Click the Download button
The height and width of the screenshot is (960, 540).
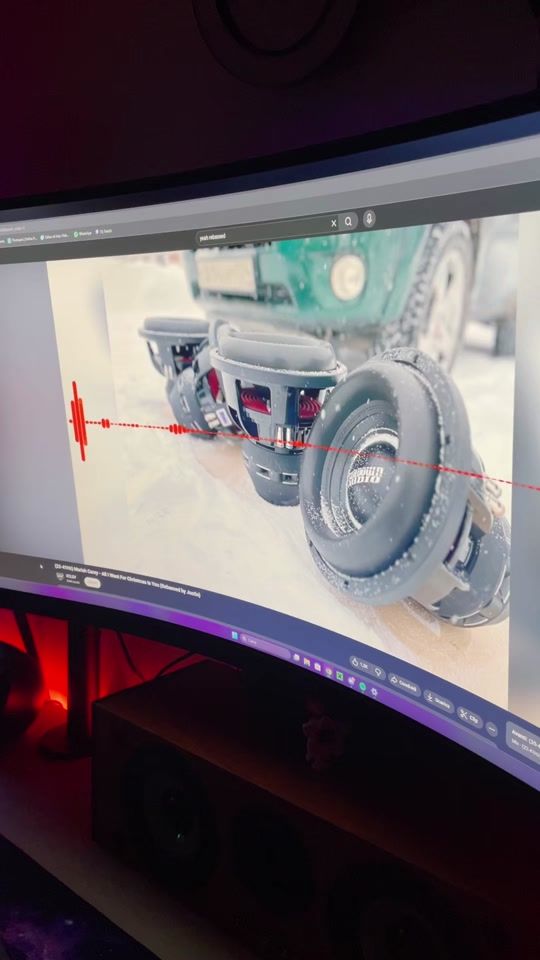(x=438, y=702)
